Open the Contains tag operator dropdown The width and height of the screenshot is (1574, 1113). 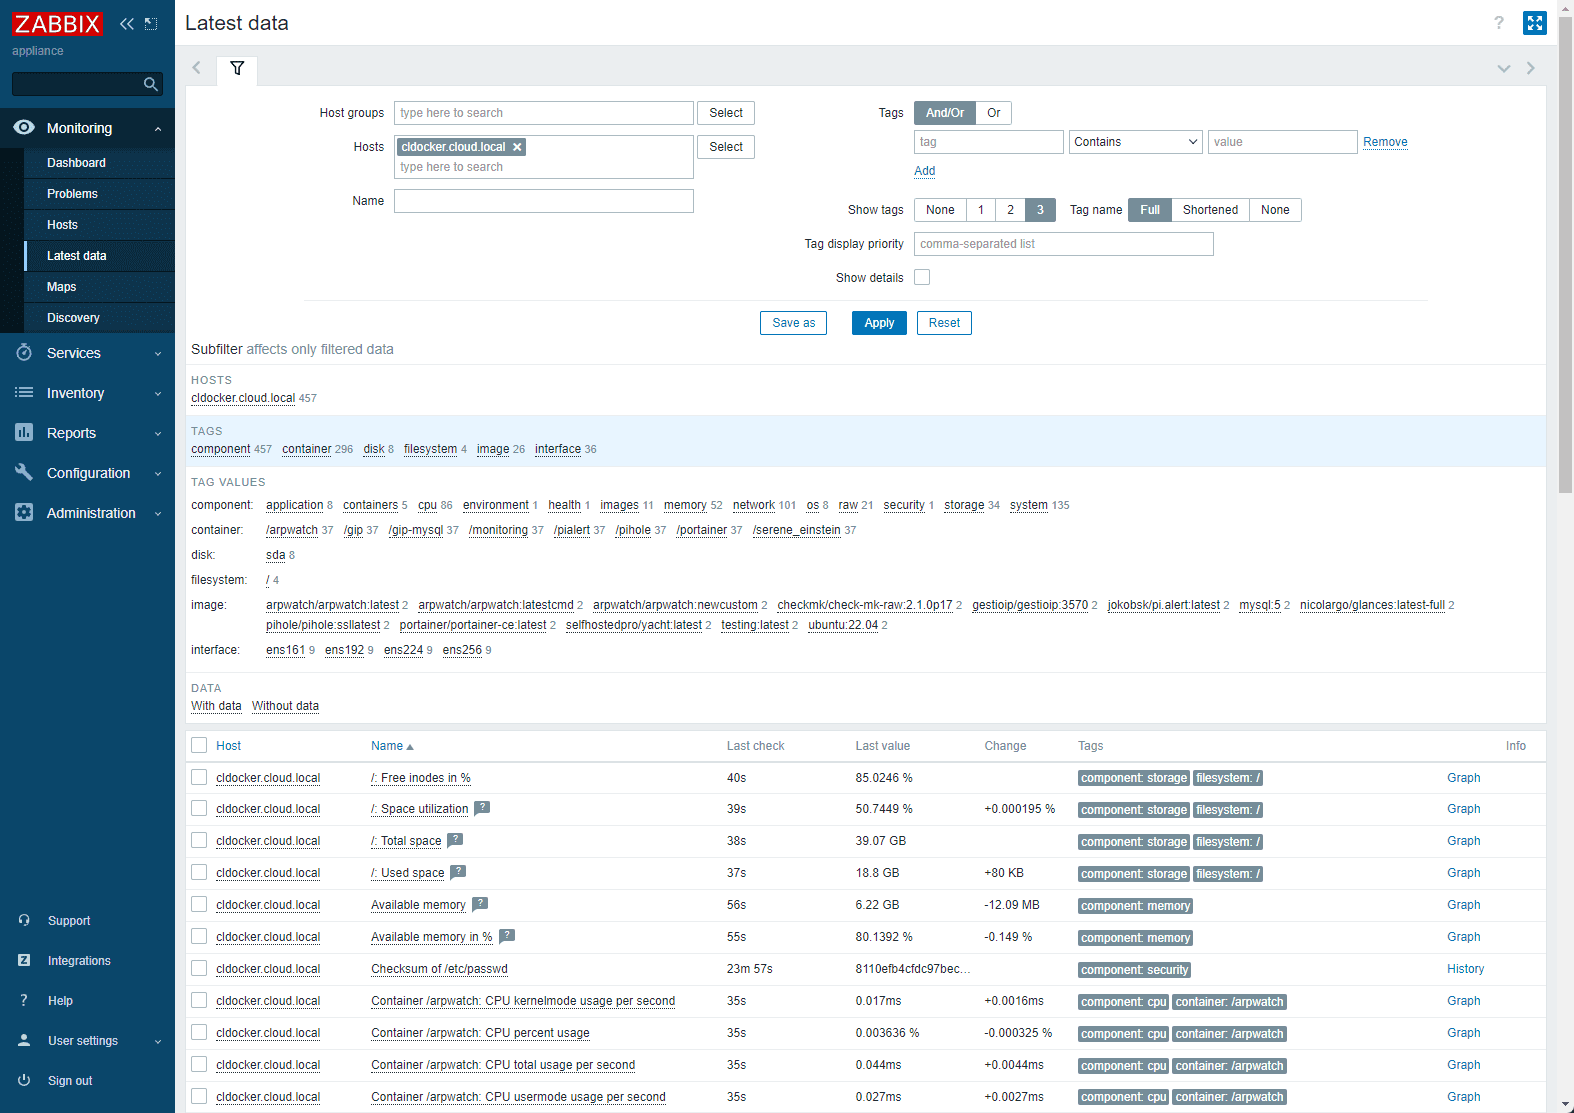pos(1135,142)
